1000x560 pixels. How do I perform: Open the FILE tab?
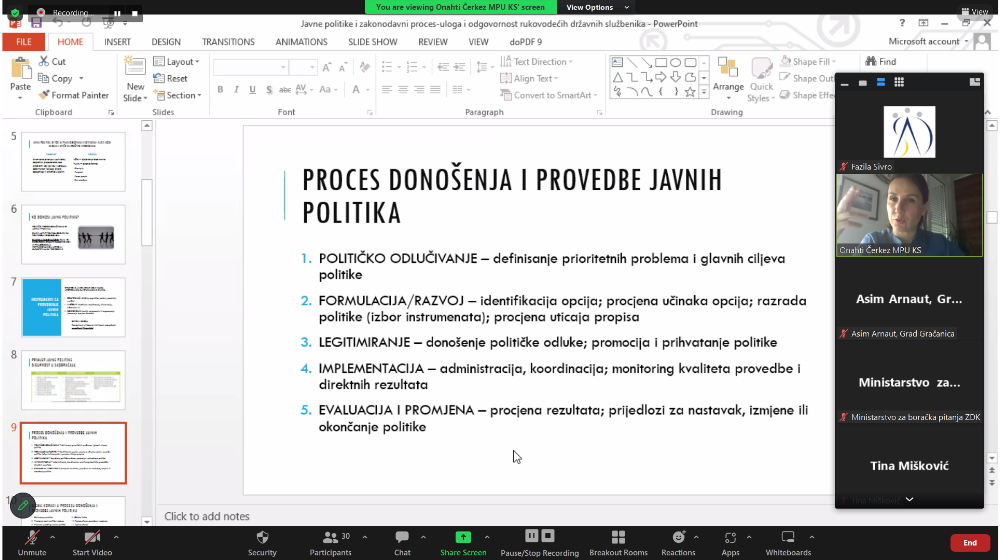pos(24,41)
